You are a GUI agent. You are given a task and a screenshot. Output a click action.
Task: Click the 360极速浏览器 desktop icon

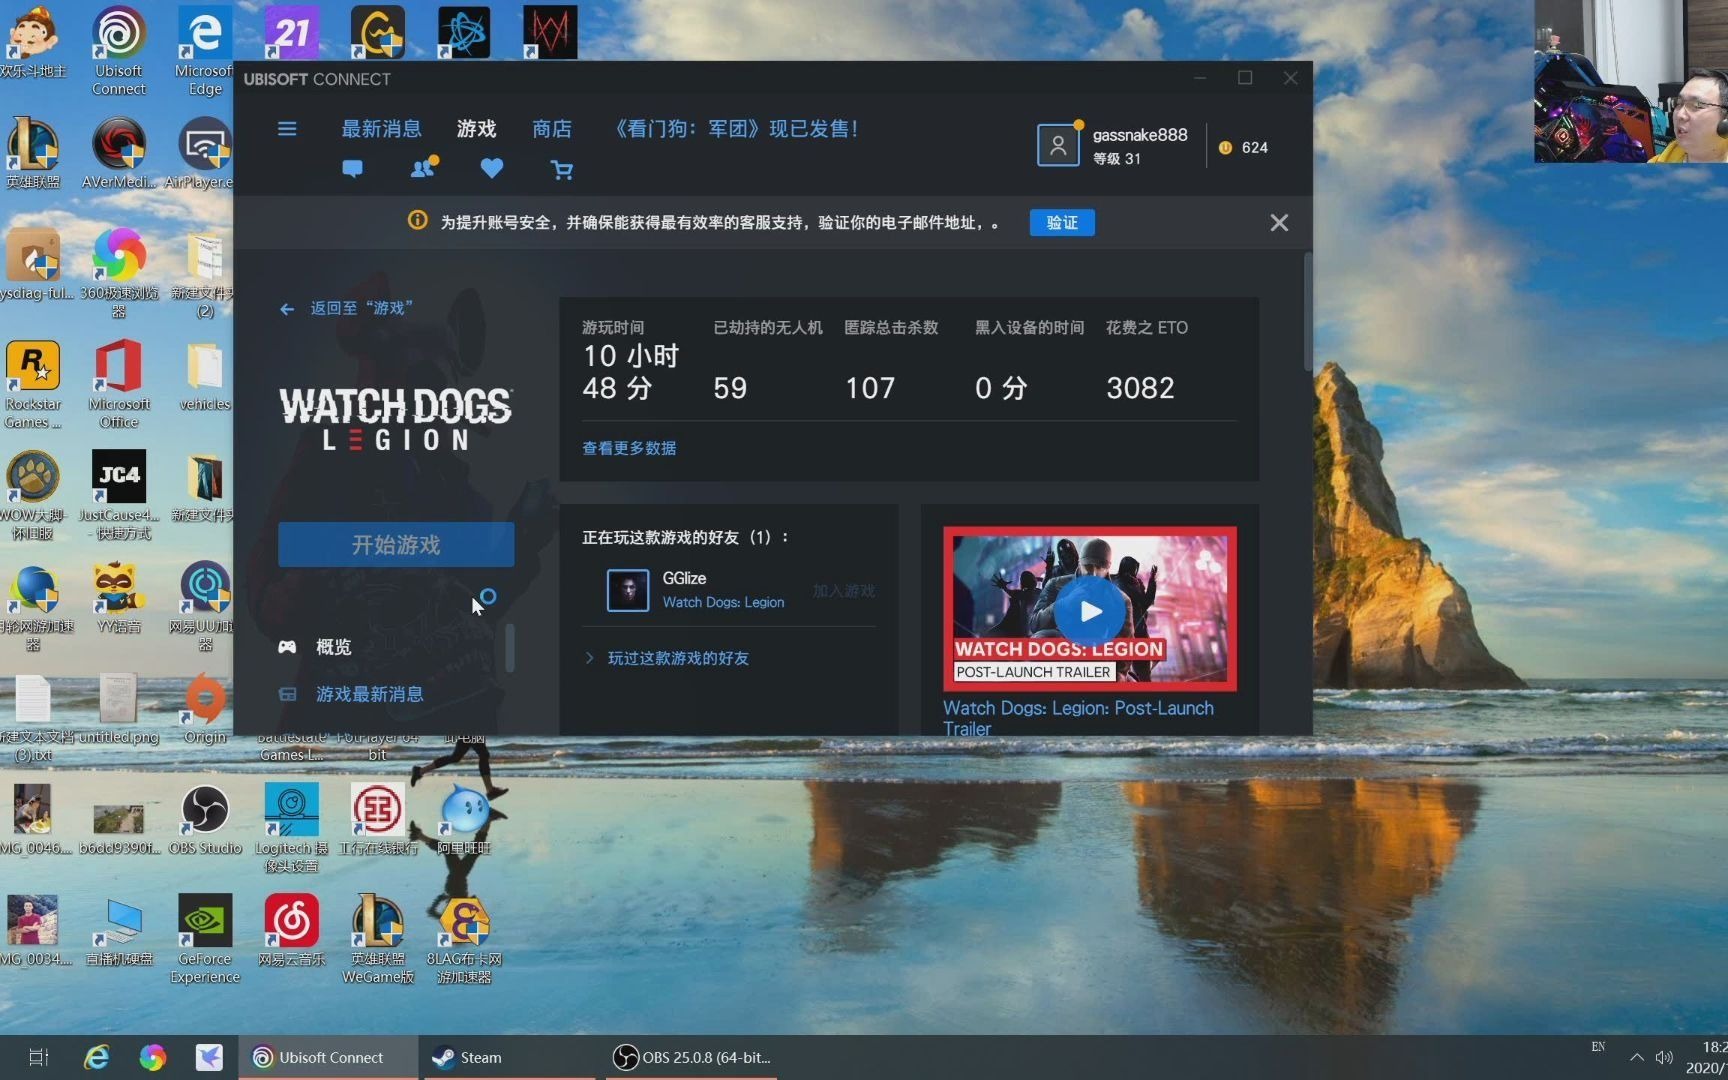tap(119, 272)
